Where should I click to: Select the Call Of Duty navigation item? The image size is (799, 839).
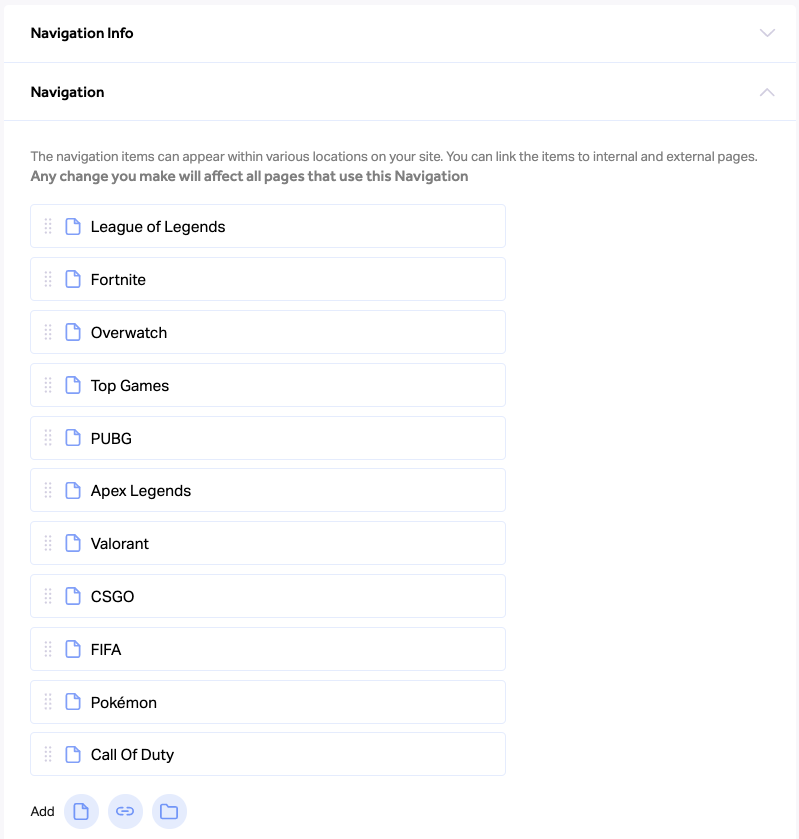(268, 754)
